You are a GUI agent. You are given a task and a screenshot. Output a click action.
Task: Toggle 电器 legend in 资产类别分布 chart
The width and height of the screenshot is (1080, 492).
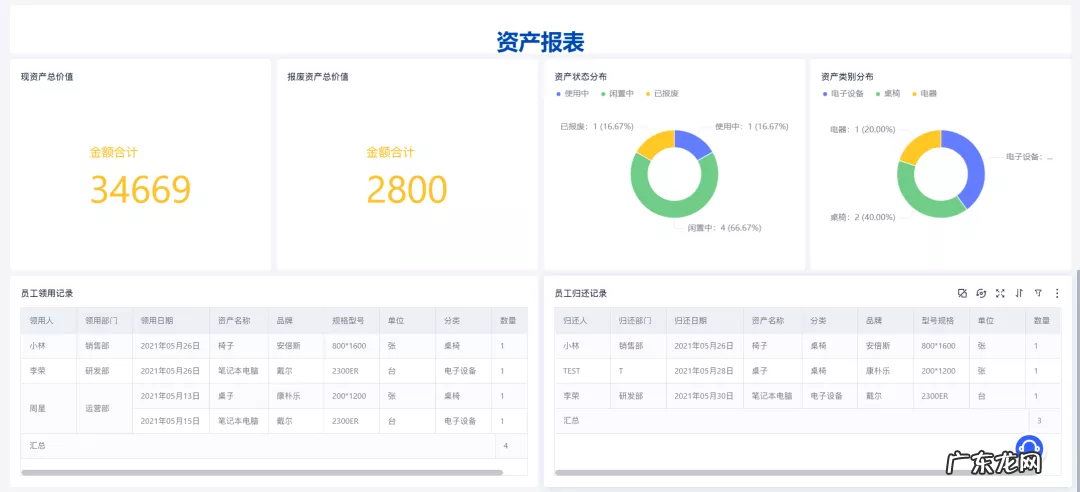tap(924, 94)
